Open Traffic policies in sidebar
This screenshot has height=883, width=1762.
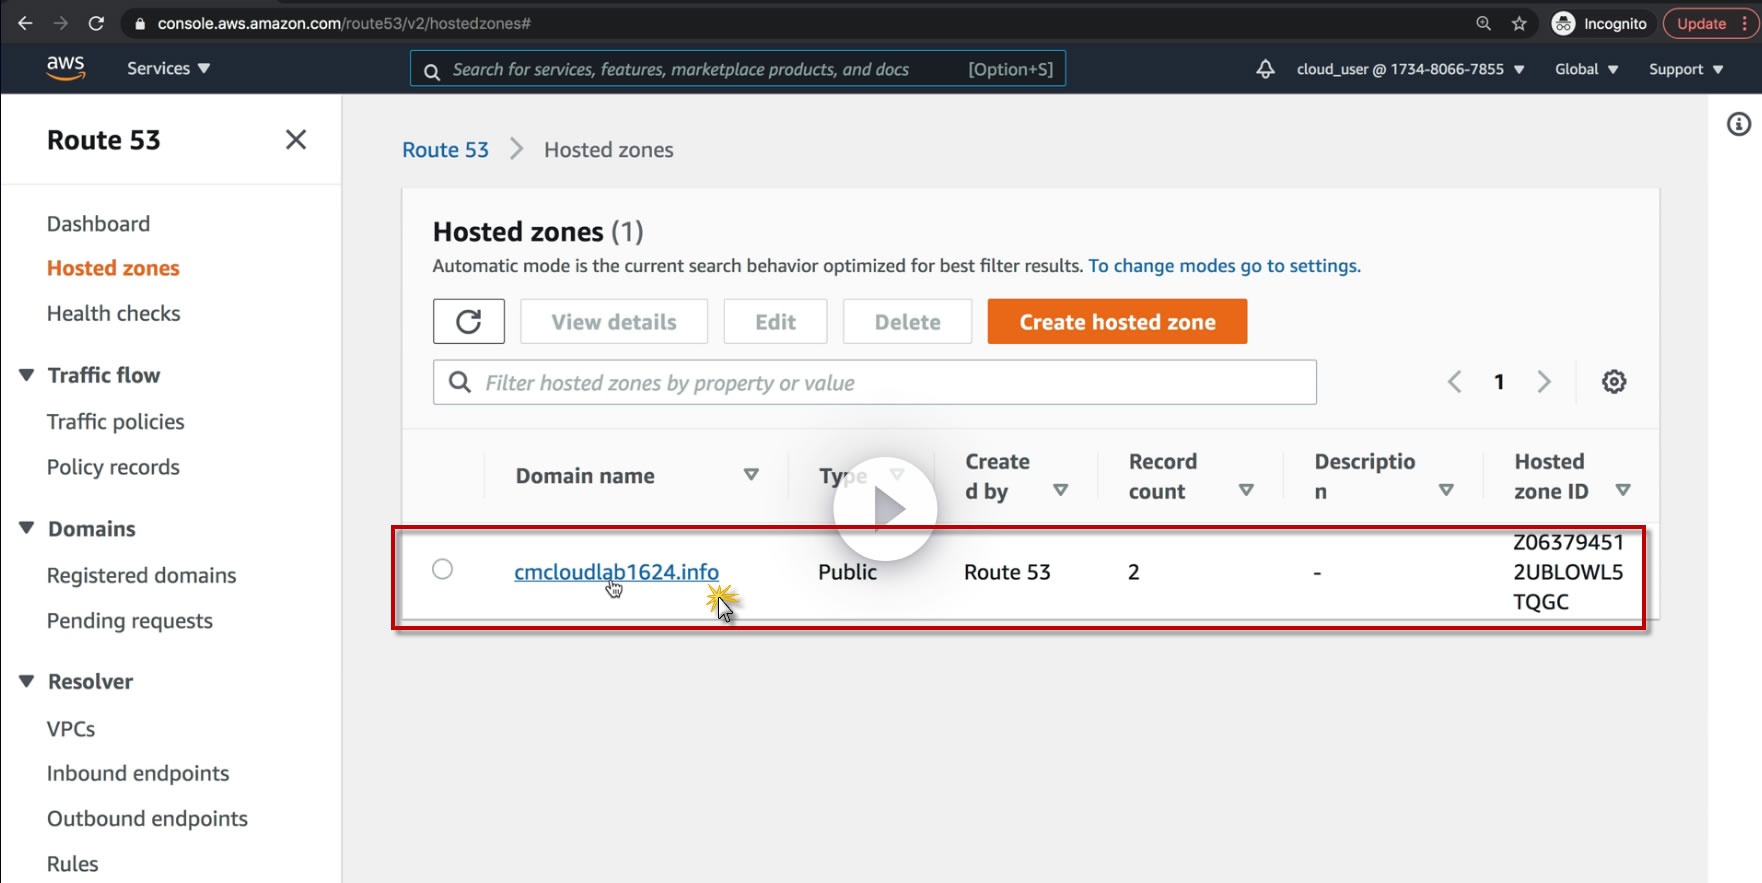tap(115, 421)
